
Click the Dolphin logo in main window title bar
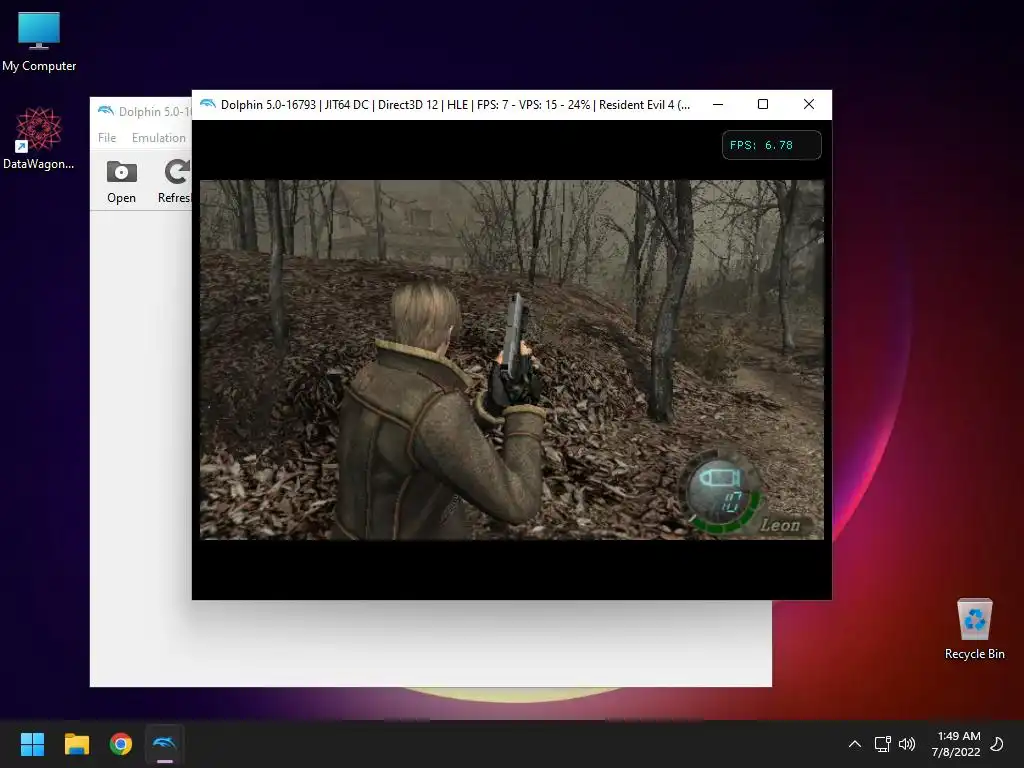point(106,111)
